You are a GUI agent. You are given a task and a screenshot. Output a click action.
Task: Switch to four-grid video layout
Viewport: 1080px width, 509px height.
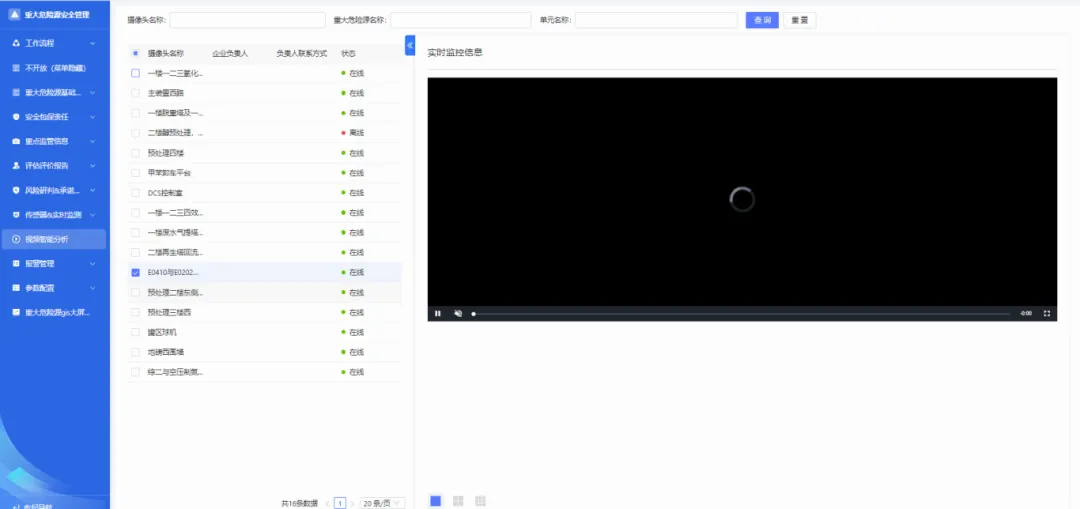458,501
